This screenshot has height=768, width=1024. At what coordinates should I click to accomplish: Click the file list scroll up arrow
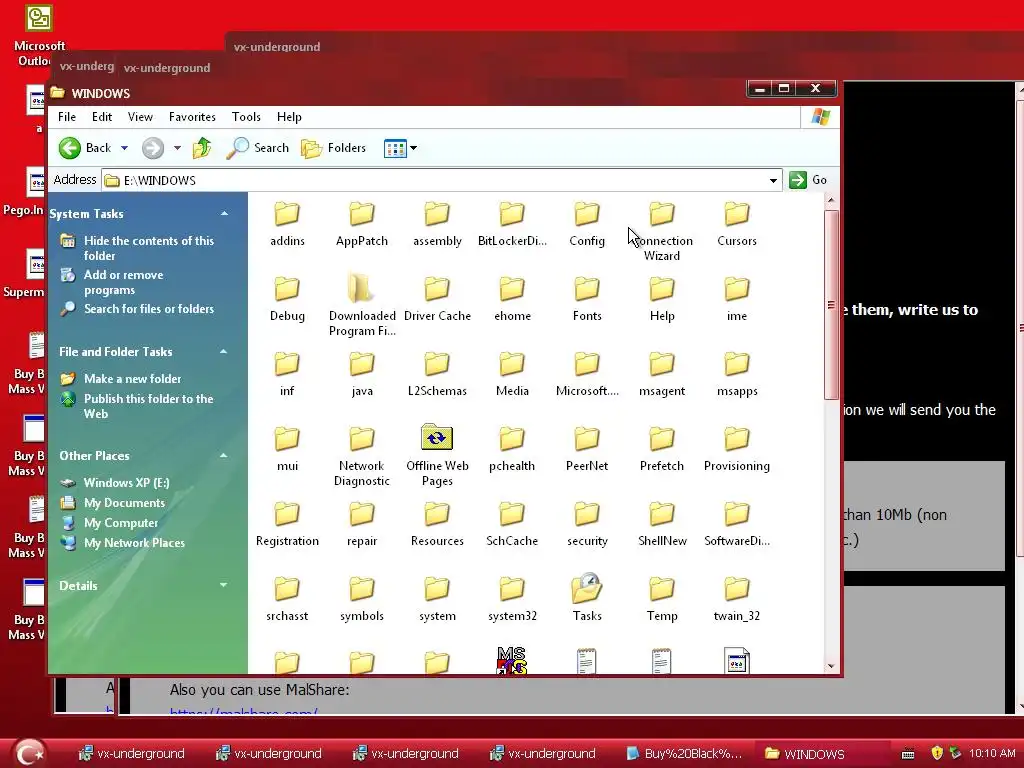point(831,200)
